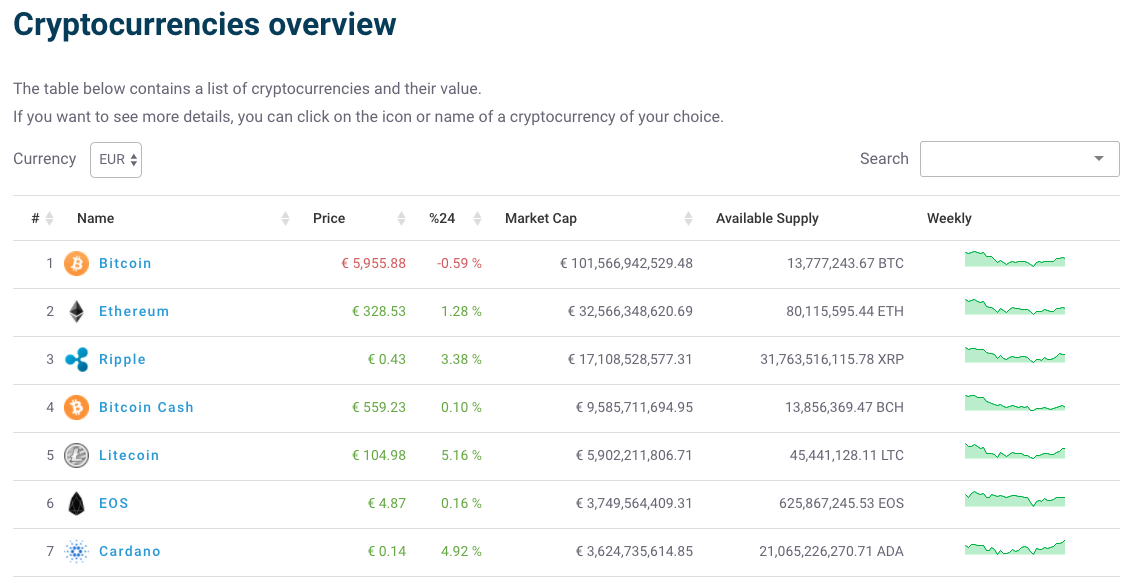Open the Bitcoin details link

125,264
